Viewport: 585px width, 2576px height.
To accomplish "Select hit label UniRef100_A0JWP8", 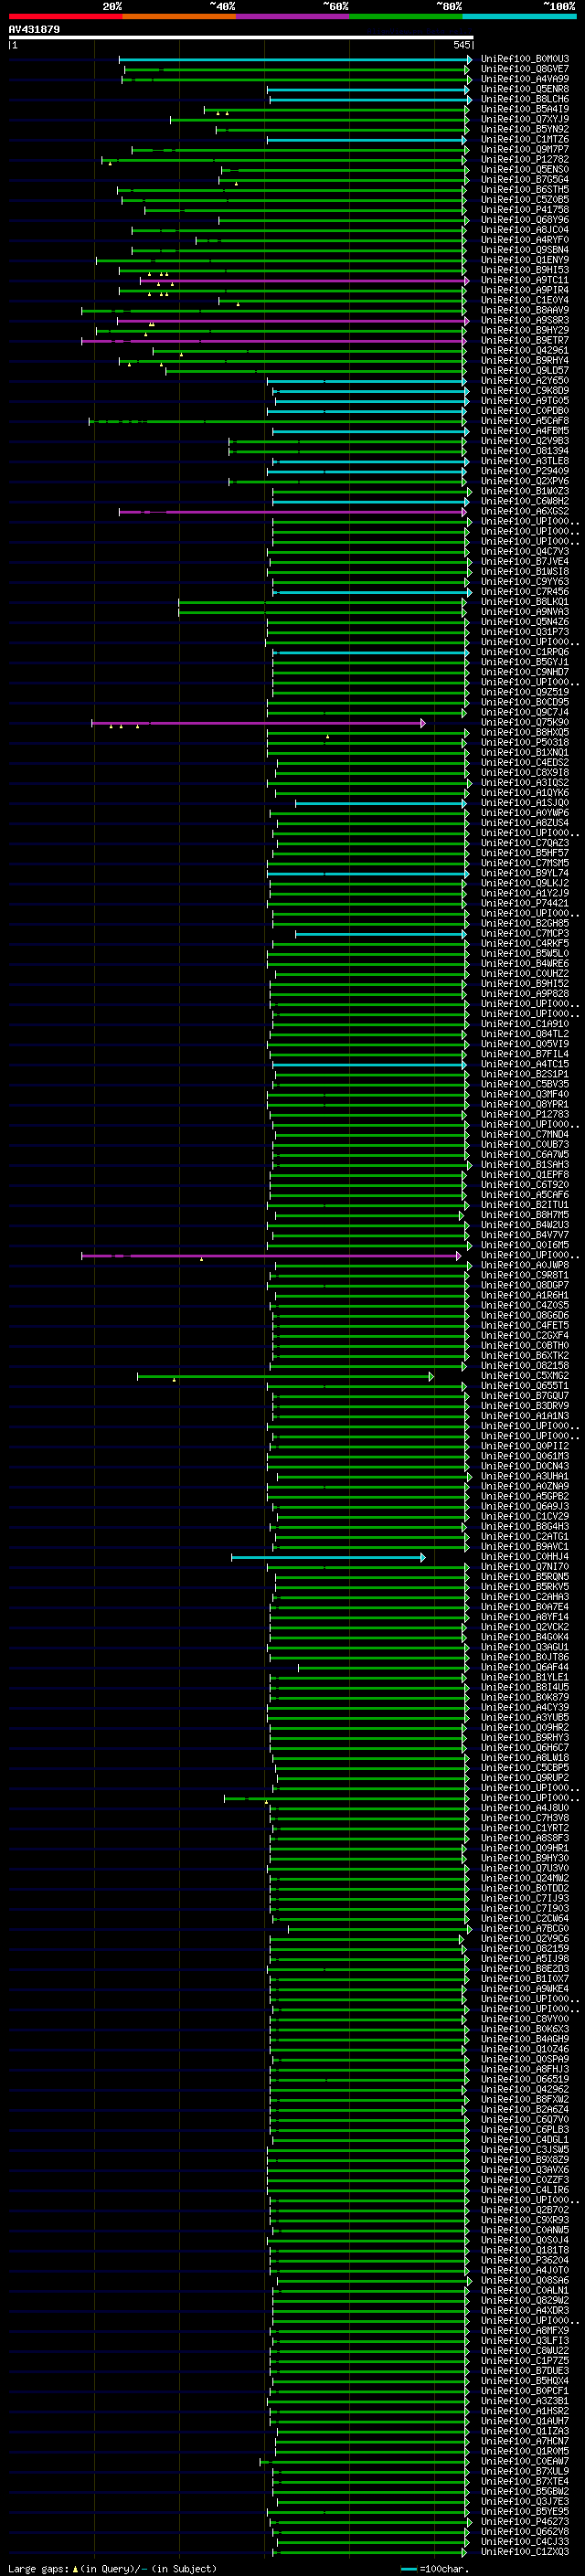I will point(525,1266).
